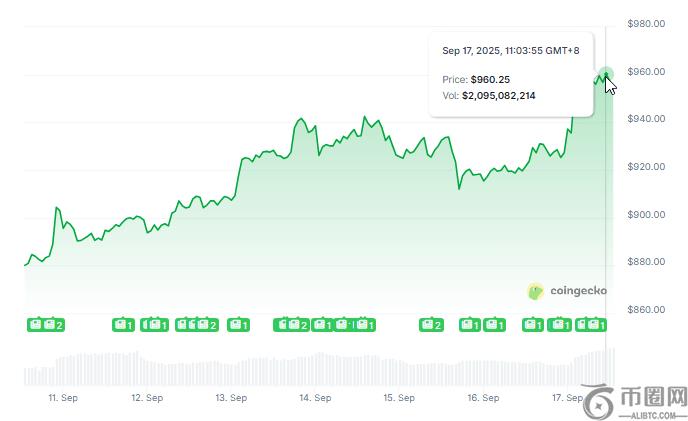Open the news badge just left of 12. Sep
This screenshot has height=421, width=688.
click(x=123, y=325)
